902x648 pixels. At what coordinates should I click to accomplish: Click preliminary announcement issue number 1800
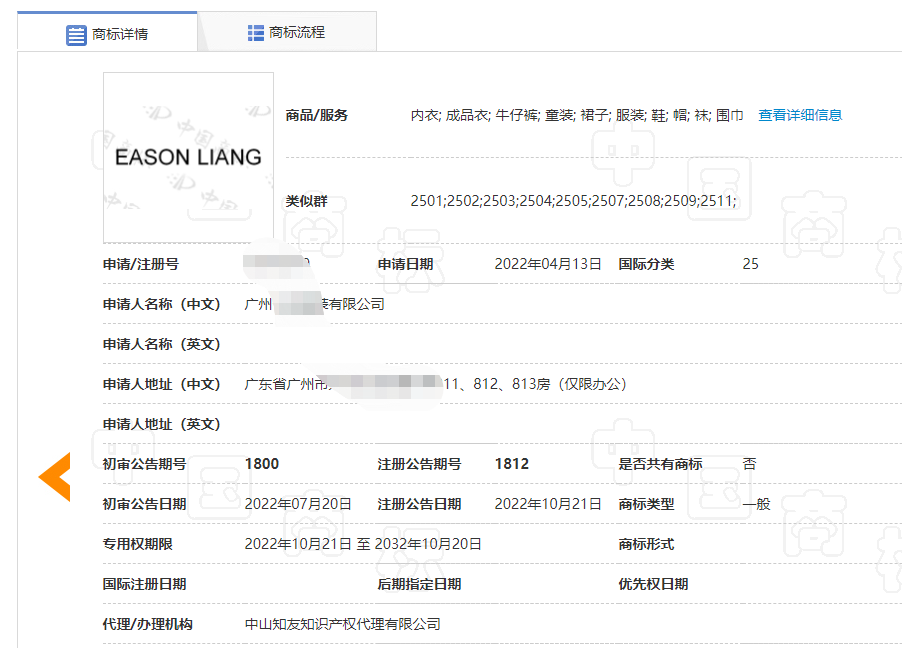click(262, 464)
